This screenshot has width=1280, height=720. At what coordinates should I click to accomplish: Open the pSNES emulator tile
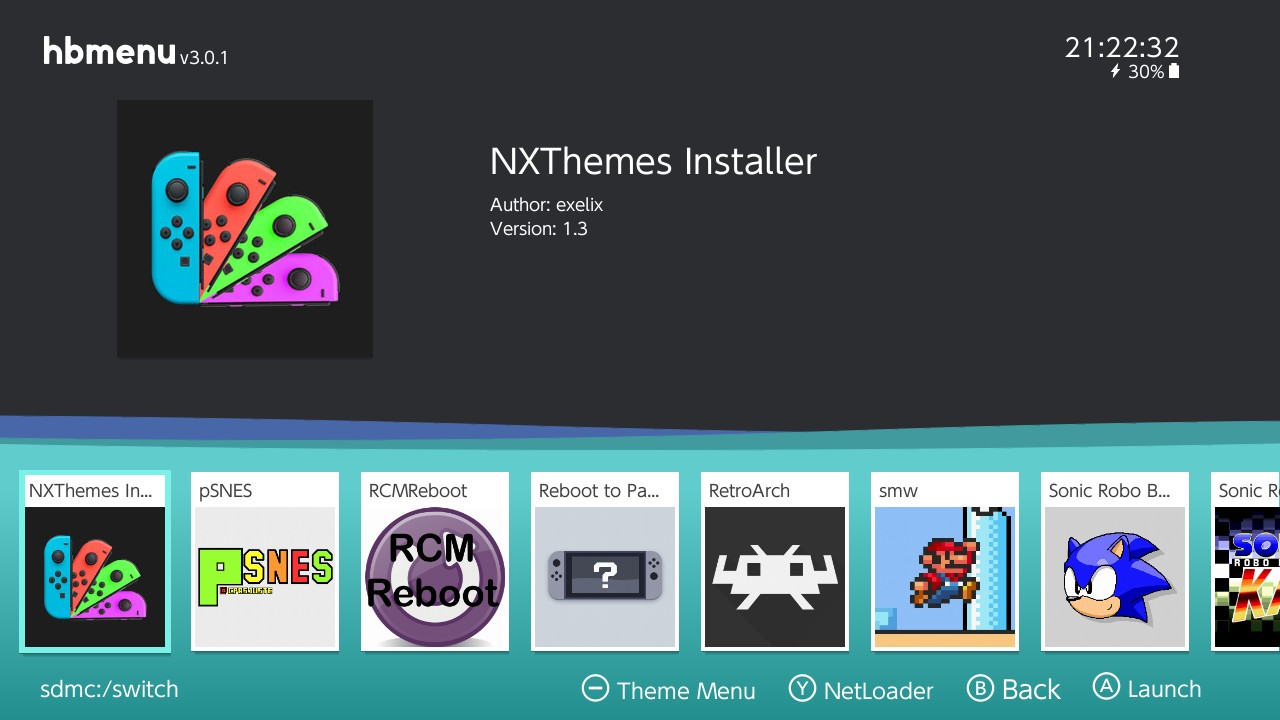(265, 561)
